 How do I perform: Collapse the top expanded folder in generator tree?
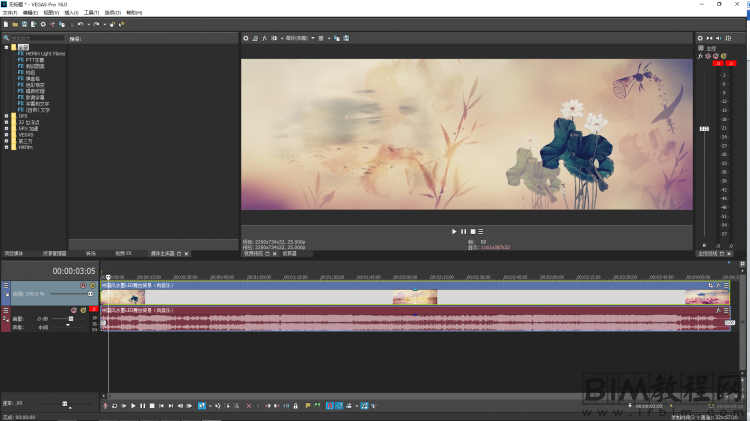tap(6, 47)
